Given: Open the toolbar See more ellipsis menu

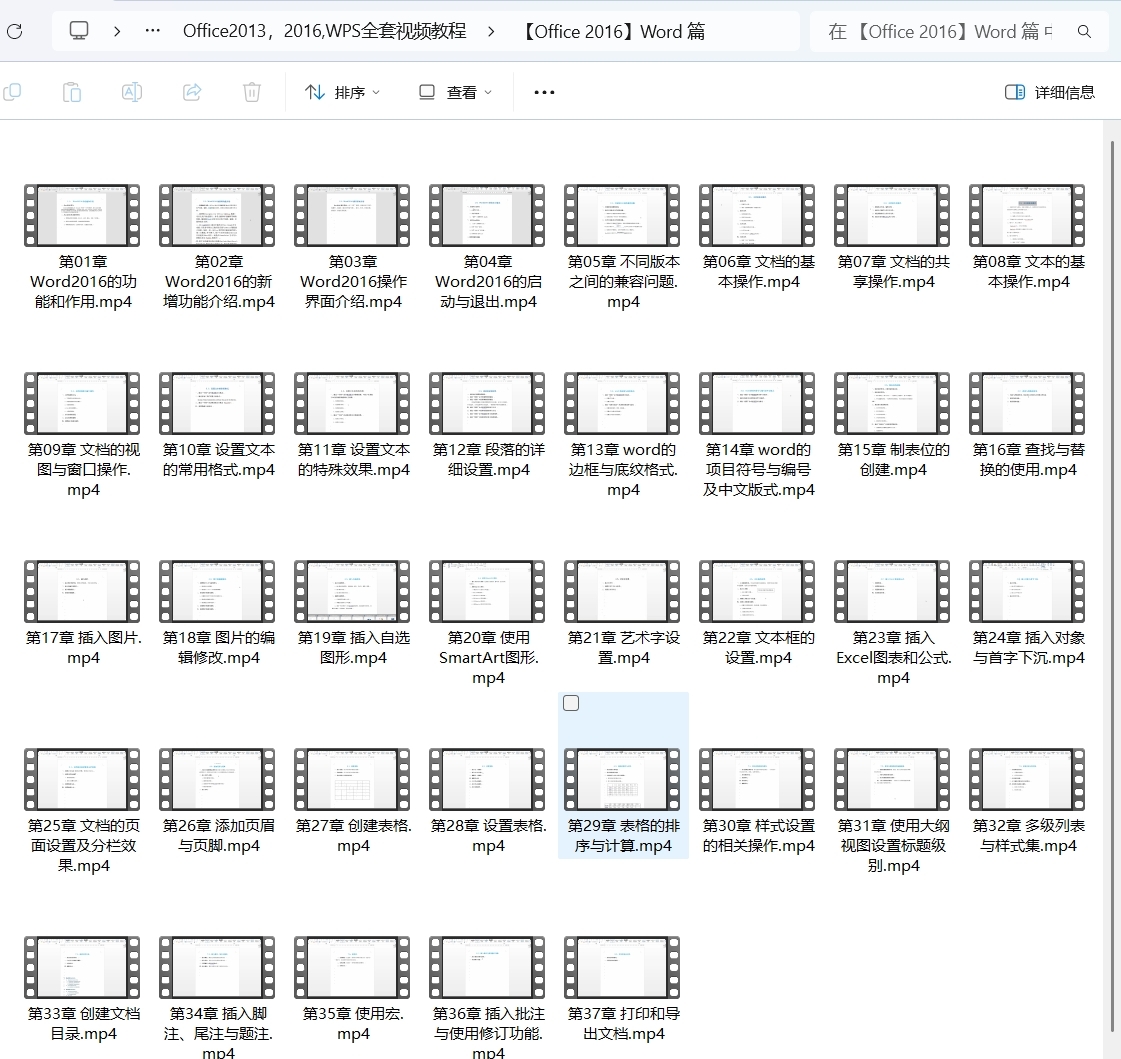Looking at the screenshot, I should (544, 92).
